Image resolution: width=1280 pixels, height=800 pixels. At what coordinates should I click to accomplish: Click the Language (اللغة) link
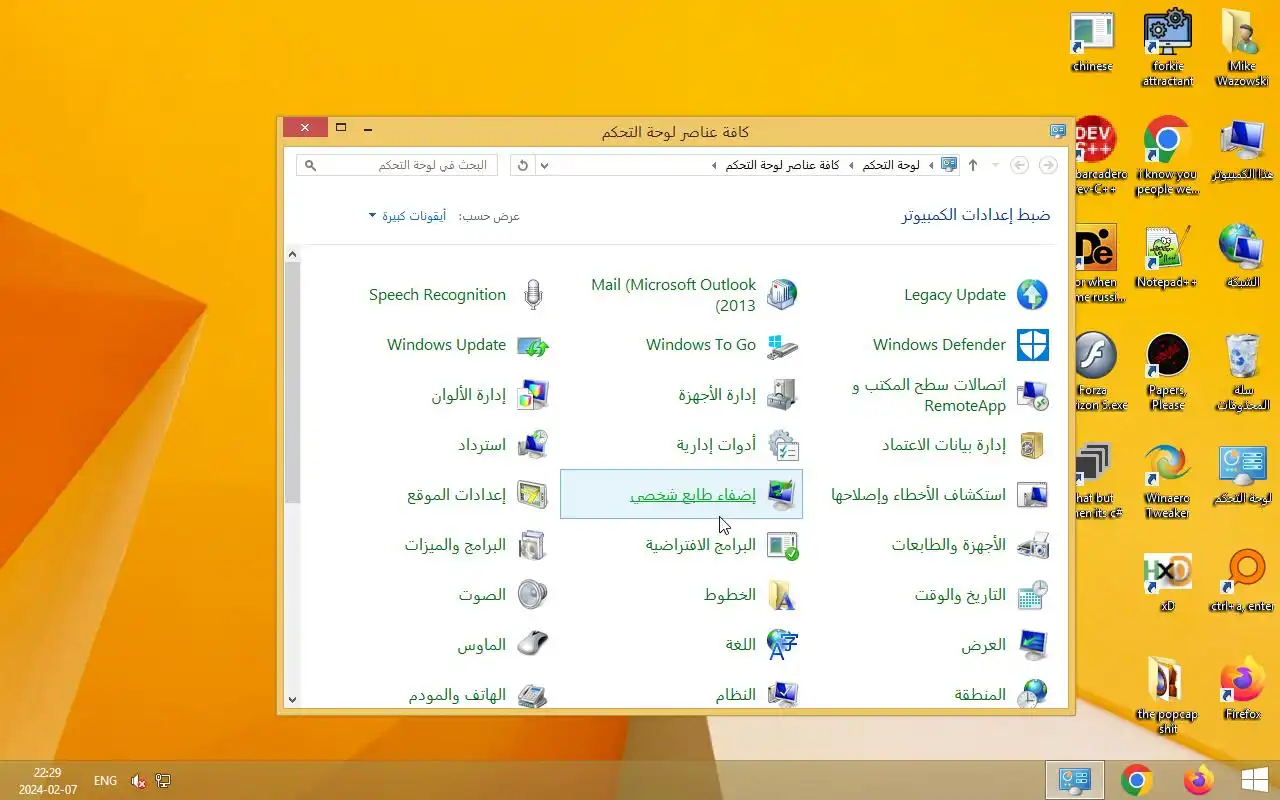coord(741,645)
